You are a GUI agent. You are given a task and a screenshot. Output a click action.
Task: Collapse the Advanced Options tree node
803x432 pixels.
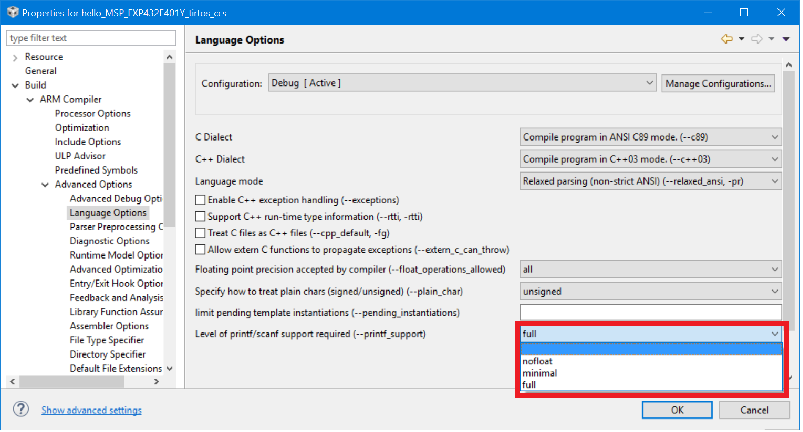tap(45, 184)
